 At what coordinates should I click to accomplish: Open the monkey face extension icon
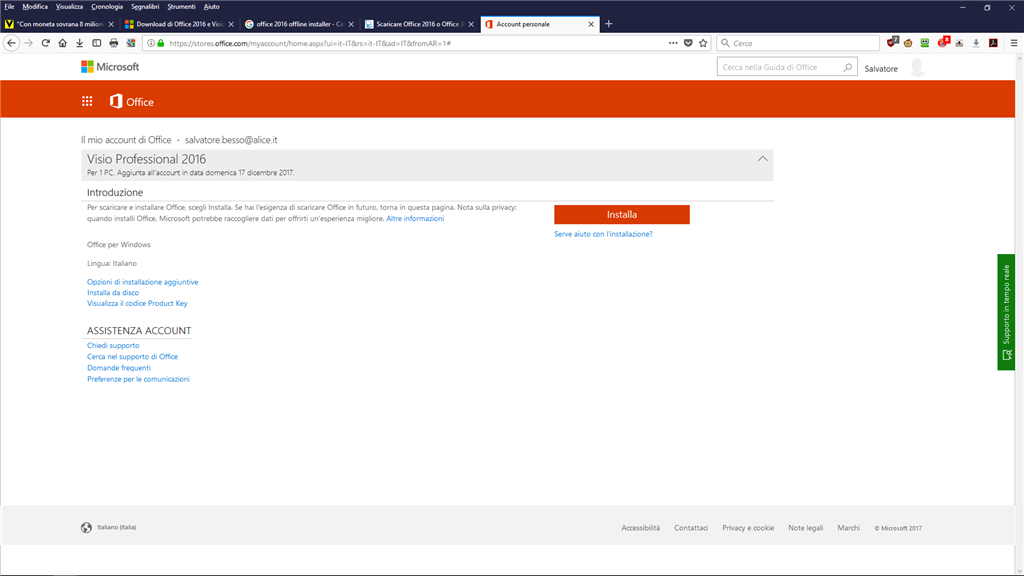click(x=908, y=43)
